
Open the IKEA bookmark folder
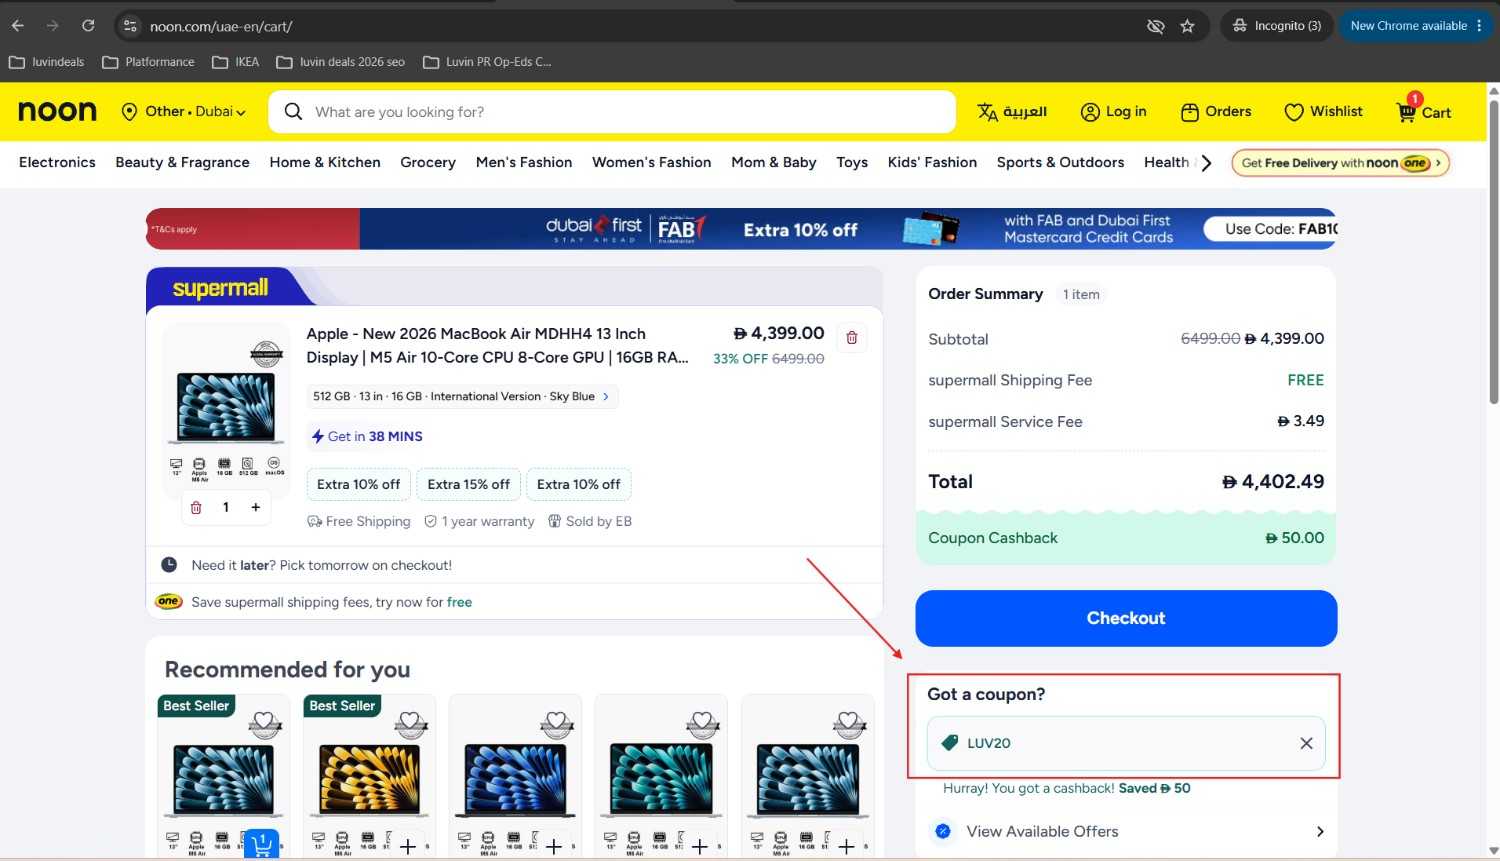click(x=236, y=62)
